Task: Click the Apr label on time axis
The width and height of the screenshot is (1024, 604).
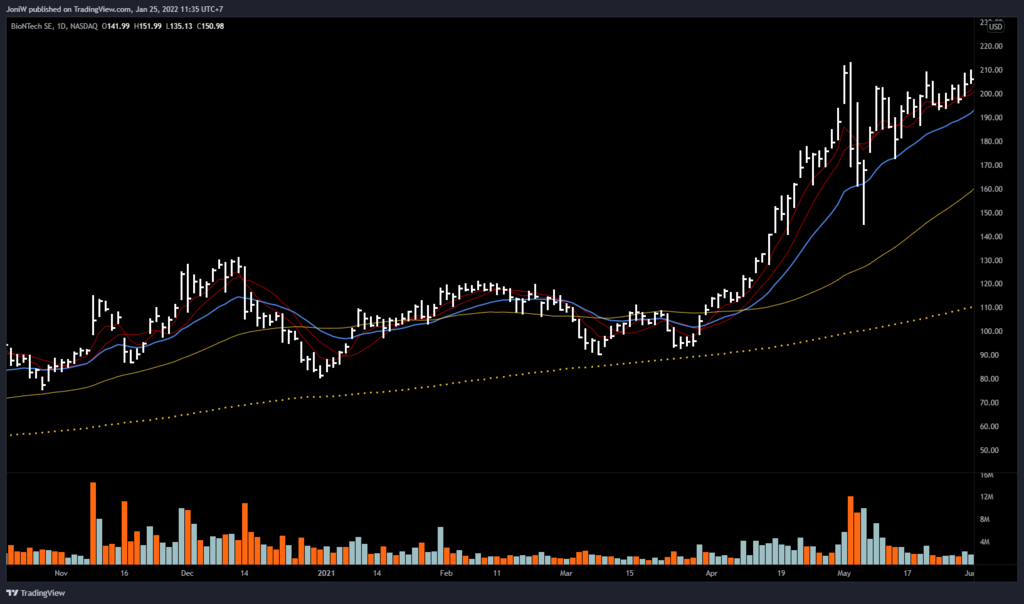Action: 711,574
